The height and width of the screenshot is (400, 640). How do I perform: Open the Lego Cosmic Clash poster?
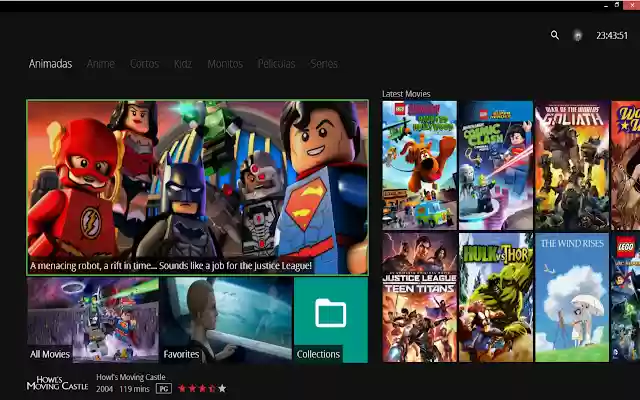(496, 165)
